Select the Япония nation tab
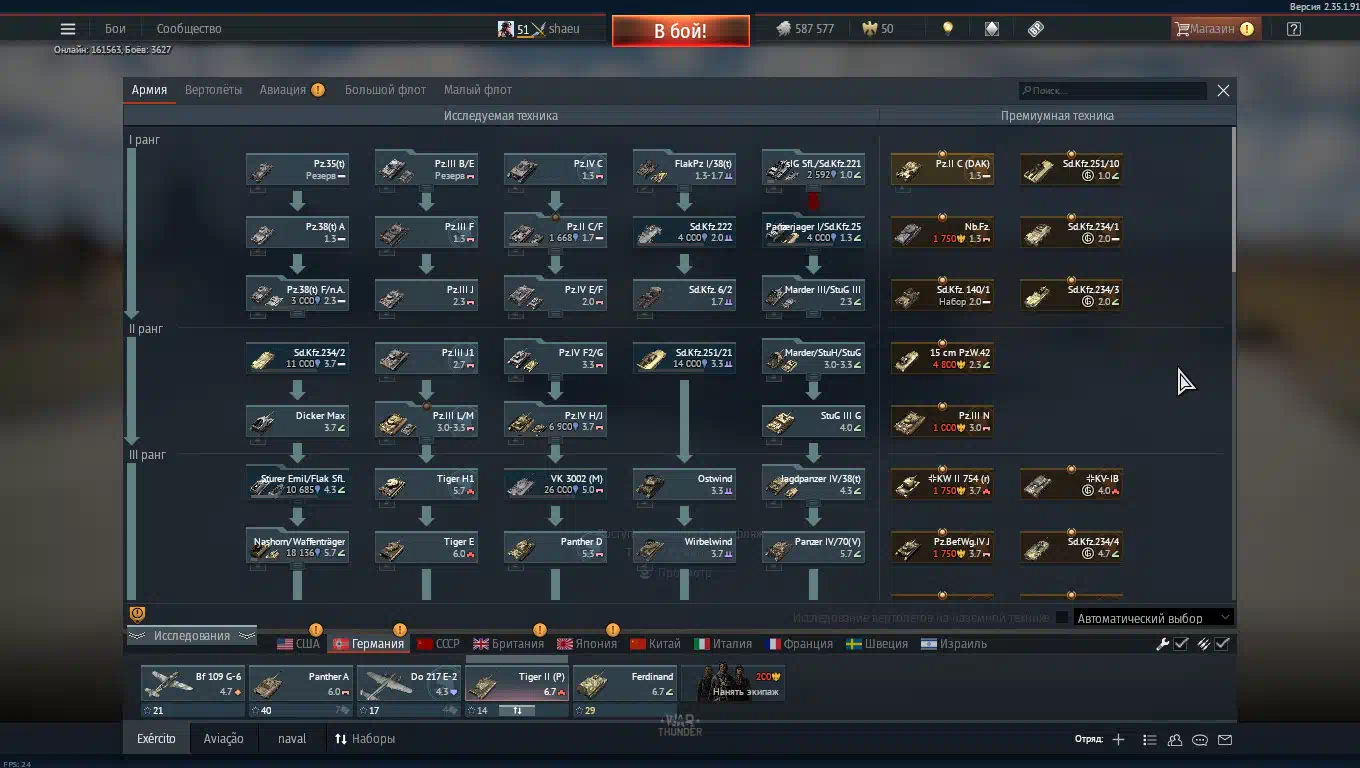 coord(587,644)
